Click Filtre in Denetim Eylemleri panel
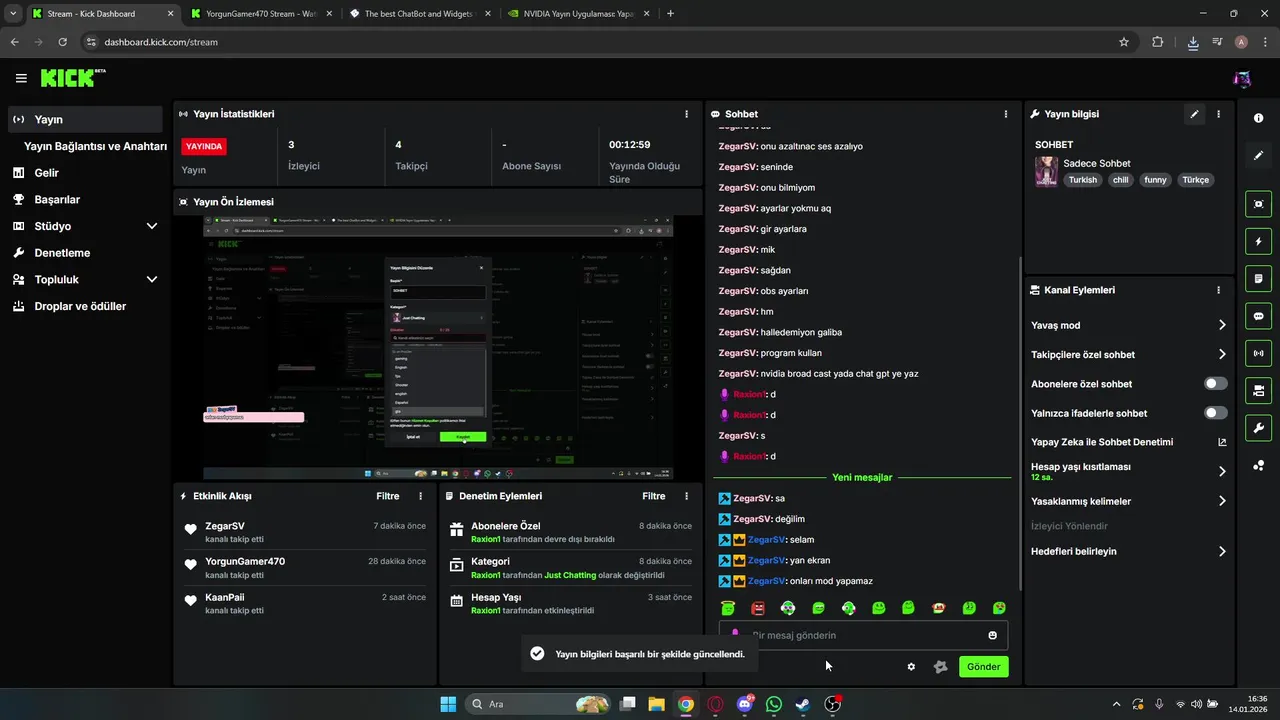This screenshot has width=1280, height=720. click(653, 496)
